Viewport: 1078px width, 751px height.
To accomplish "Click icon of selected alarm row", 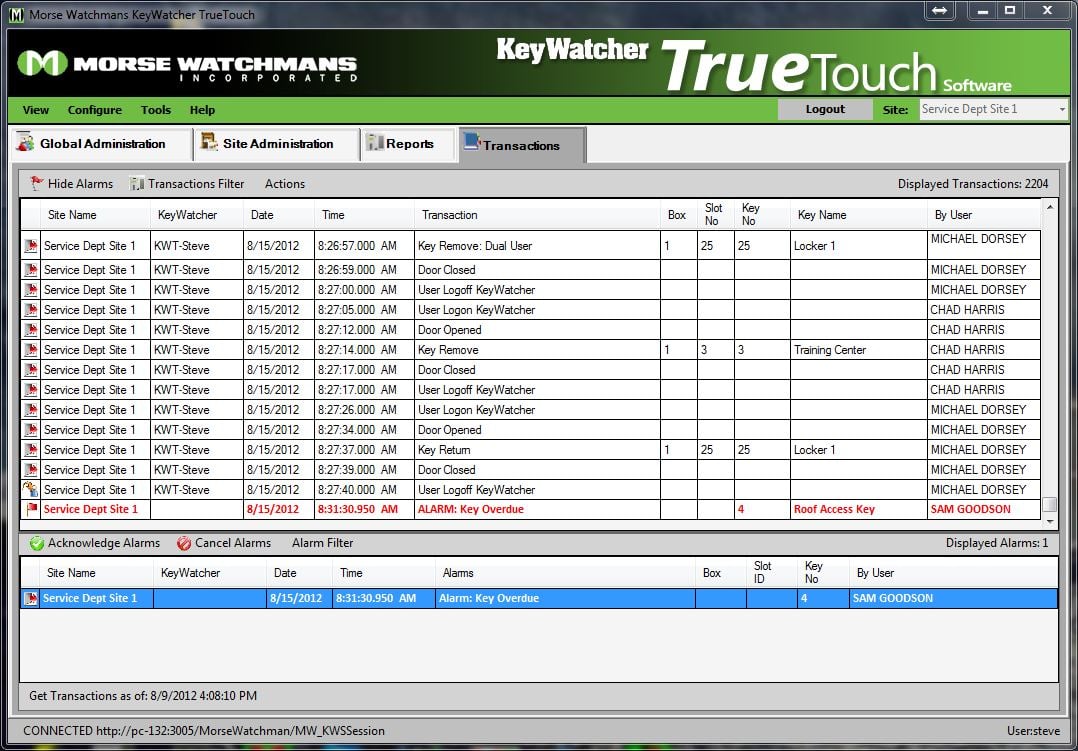I will click(x=30, y=598).
